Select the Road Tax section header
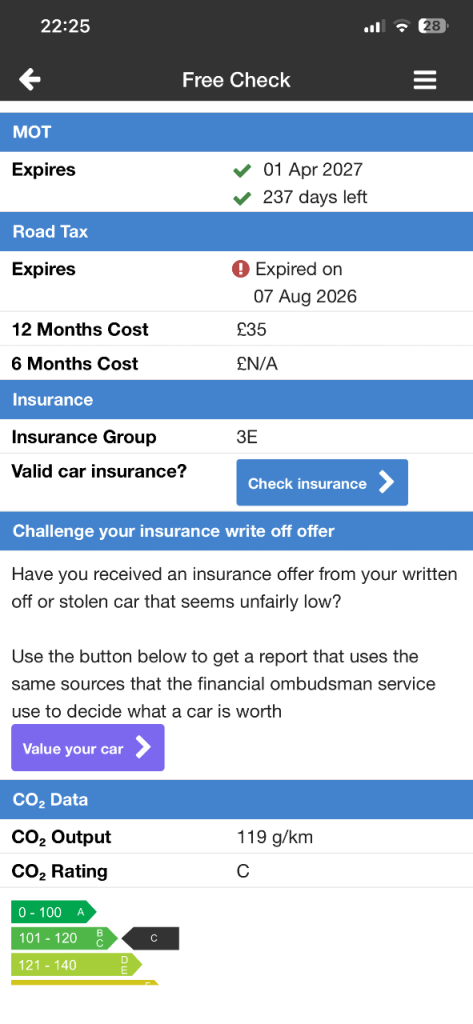 coord(236,231)
